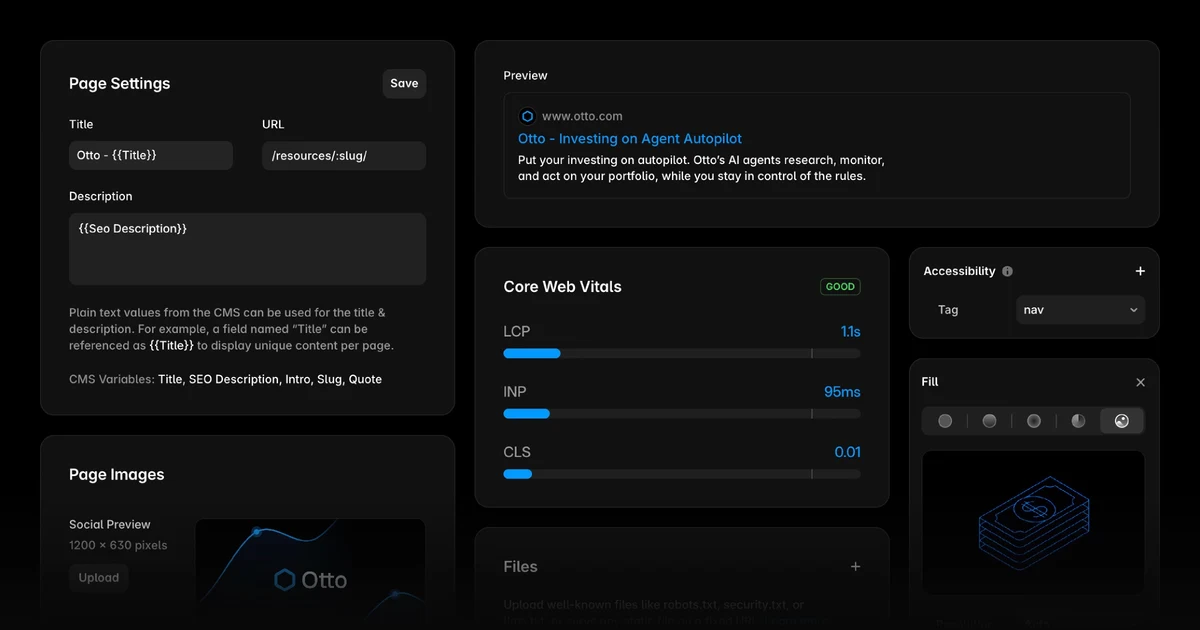Click the Accessibility info icon
This screenshot has width=1200, height=630.
tap(1007, 271)
